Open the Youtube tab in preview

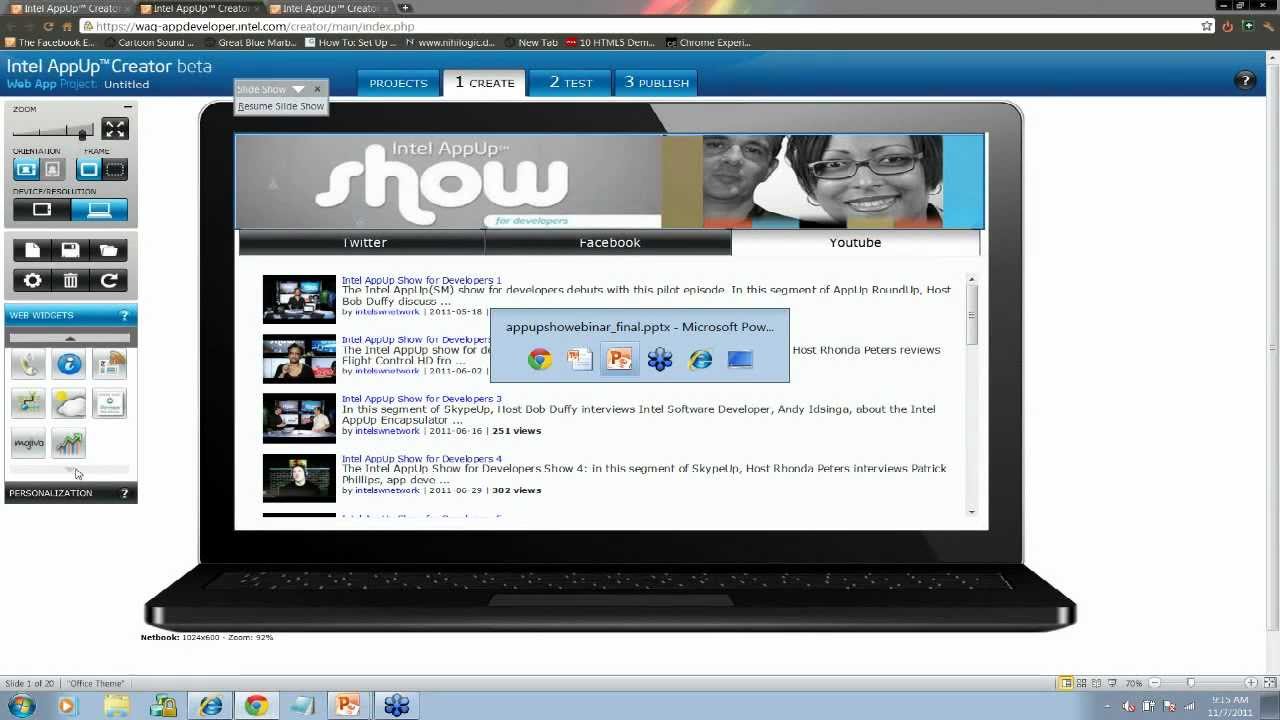(x=855, y=242)
